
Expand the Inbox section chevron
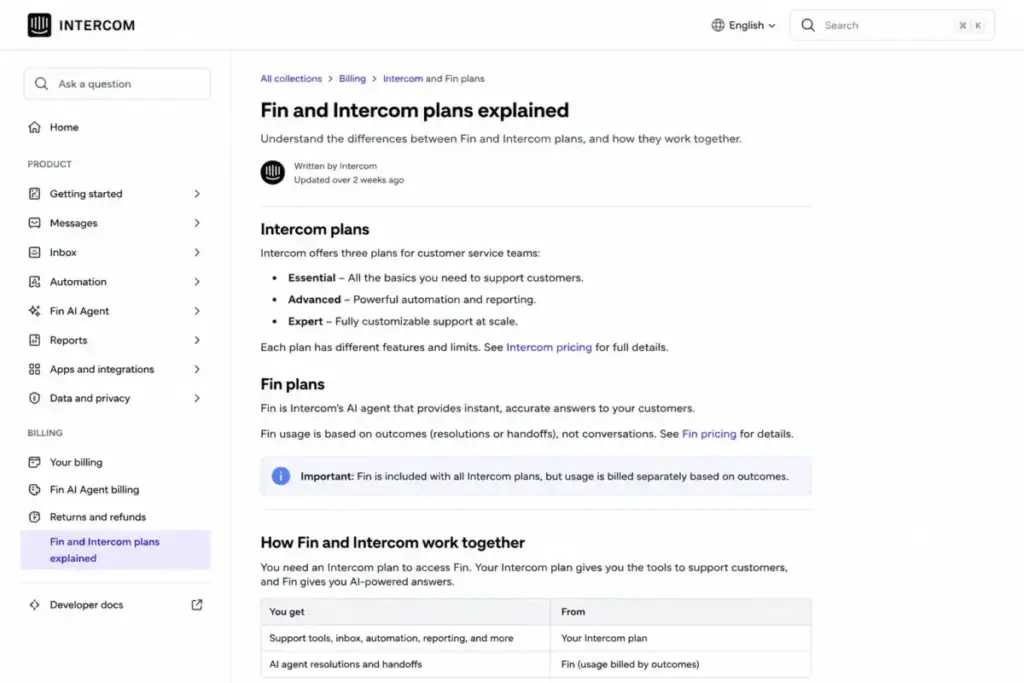197,252
